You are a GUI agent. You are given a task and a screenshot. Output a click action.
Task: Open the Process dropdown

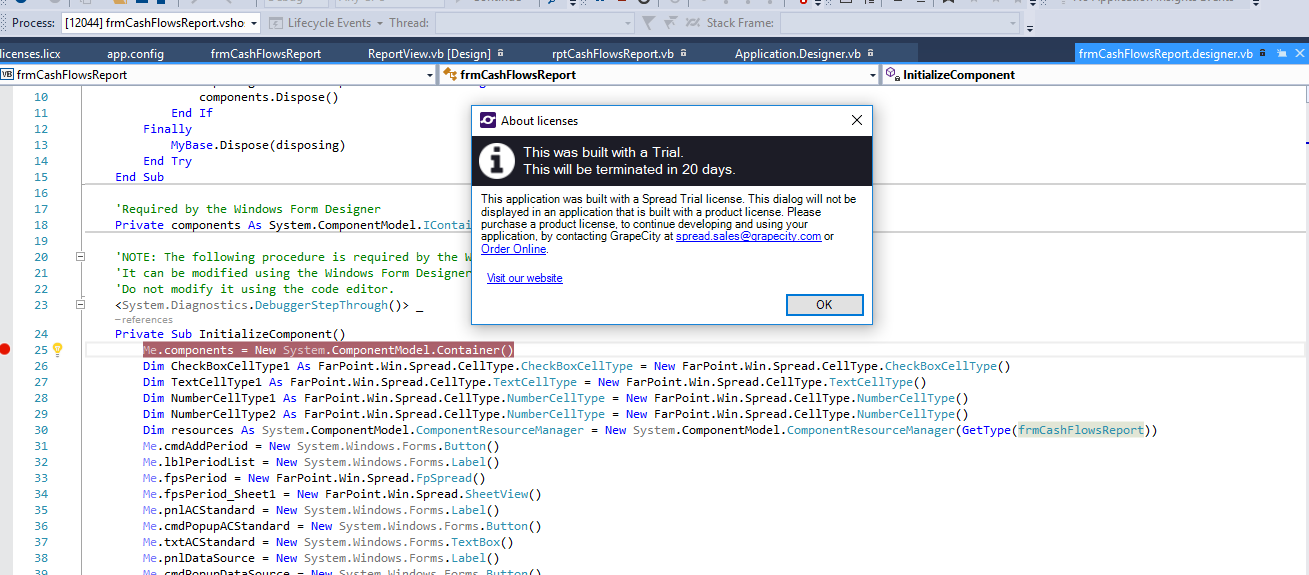[252, 22]
